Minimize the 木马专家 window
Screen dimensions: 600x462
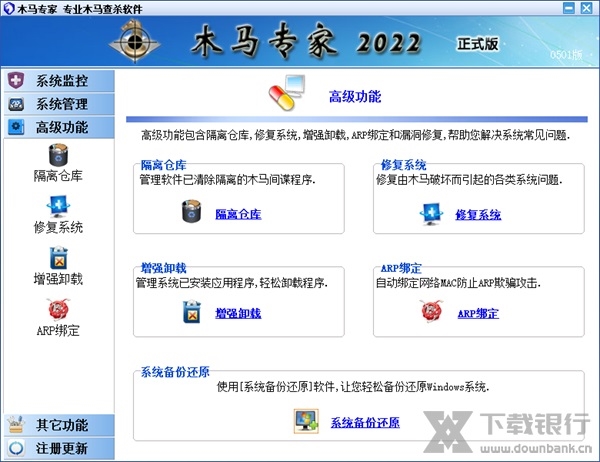click(x=569, y=8)
